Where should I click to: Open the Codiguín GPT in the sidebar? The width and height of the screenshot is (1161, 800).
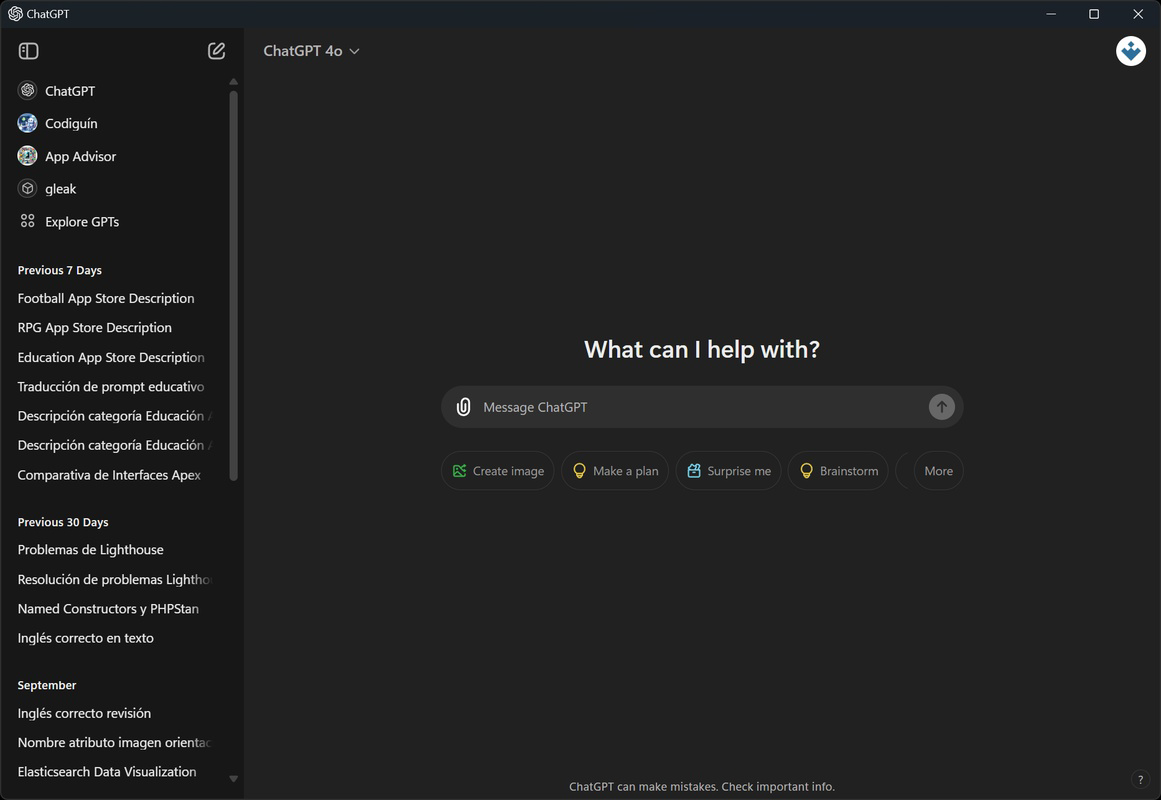click(x=70, y=123)
